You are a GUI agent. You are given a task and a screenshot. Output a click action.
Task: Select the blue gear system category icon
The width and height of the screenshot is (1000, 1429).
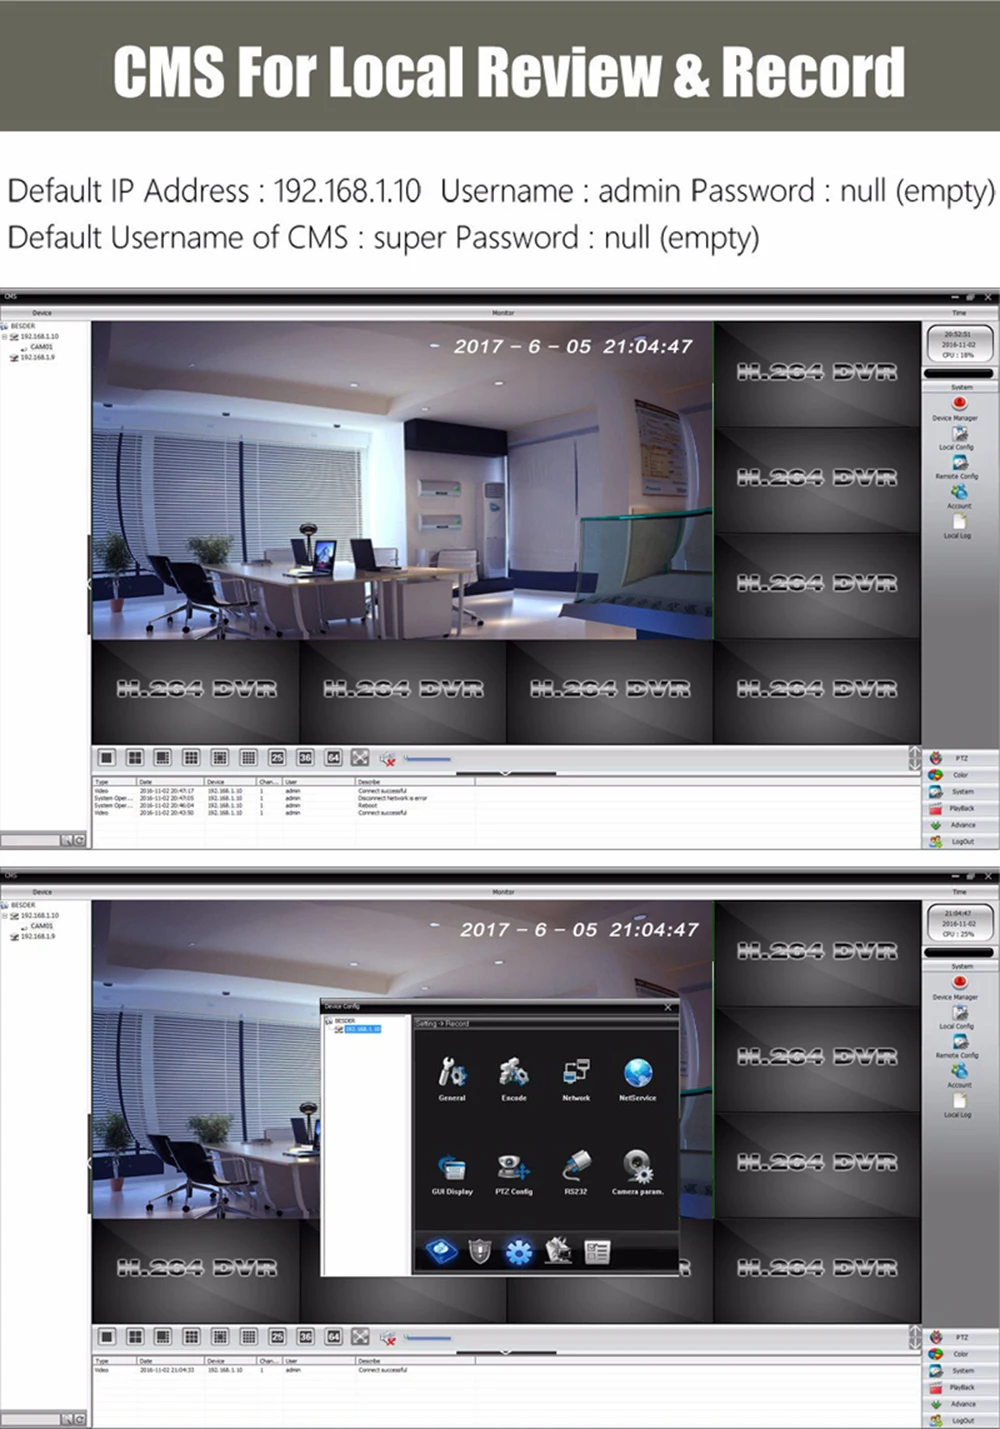pyautogui.click(x=518, y=1251)
